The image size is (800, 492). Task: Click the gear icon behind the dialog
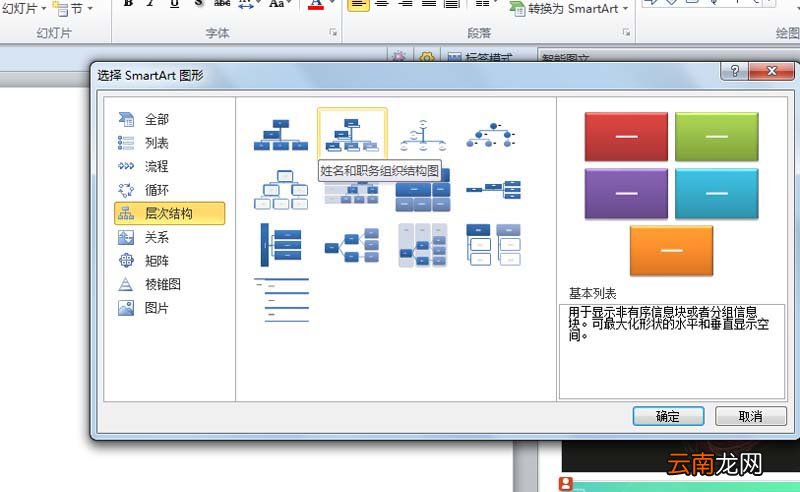point(427,56)
